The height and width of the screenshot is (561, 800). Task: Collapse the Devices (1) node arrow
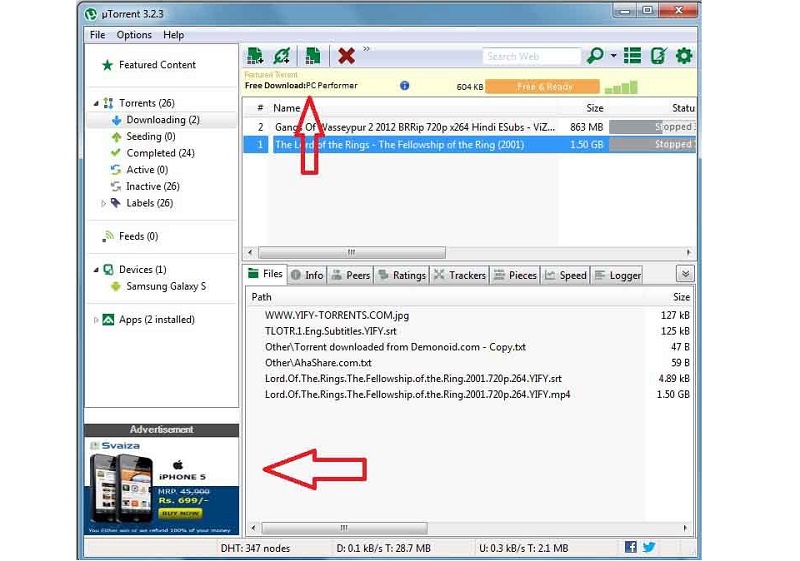pos(96,270)
